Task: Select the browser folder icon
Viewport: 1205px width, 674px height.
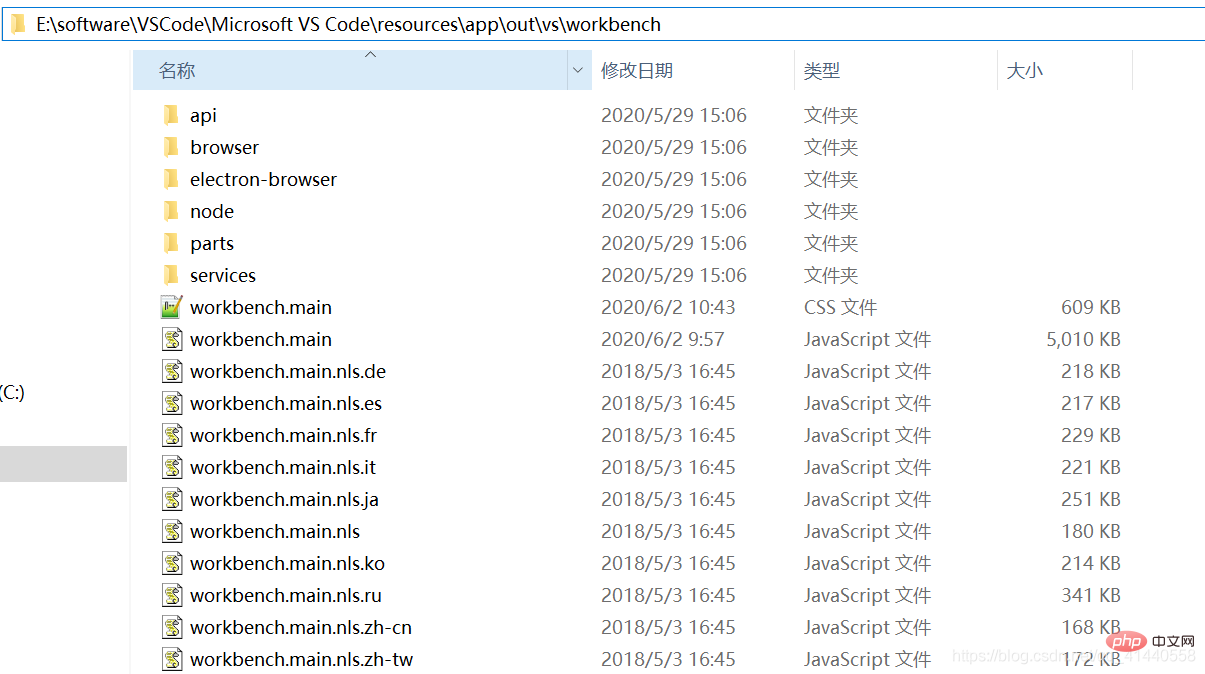Action: [171, 147]
